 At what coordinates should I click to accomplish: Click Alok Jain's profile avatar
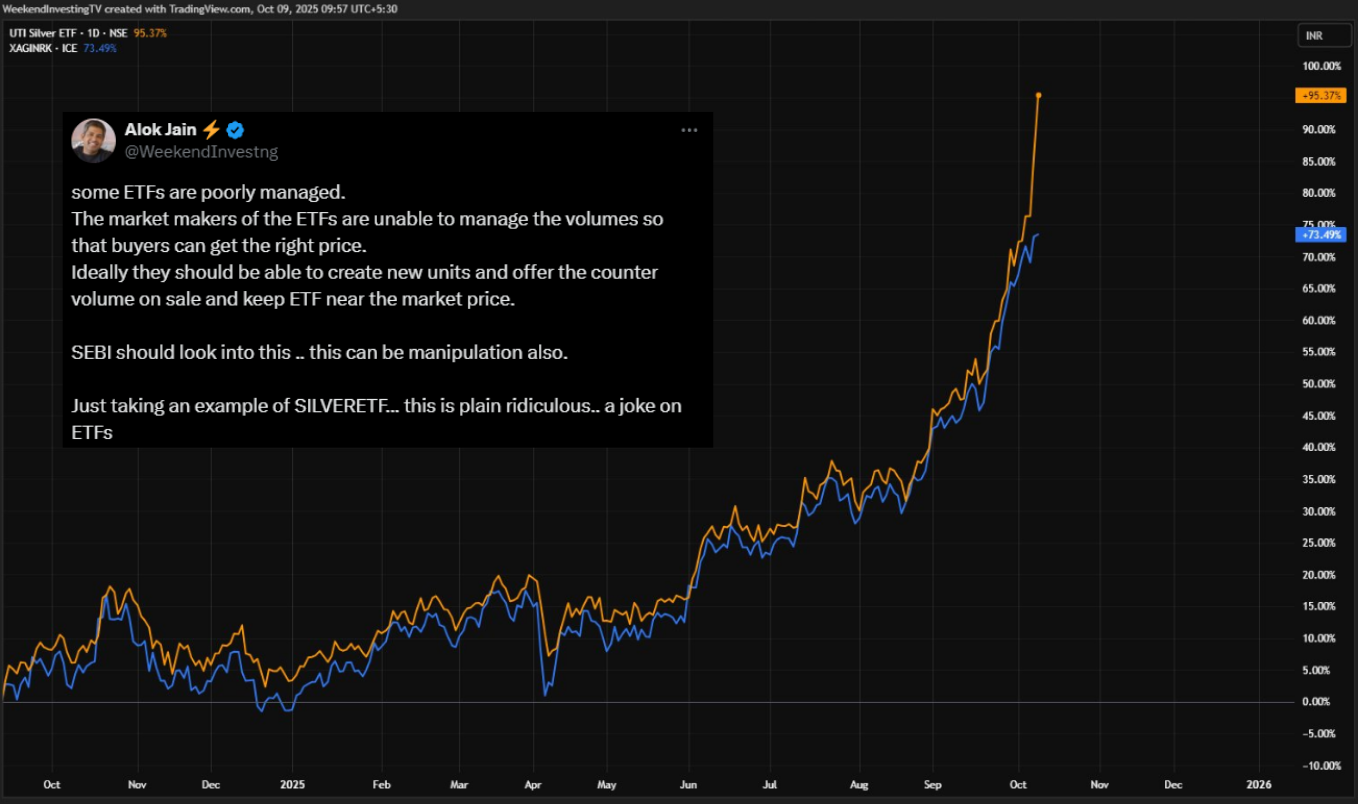click(x=93, y=140)
